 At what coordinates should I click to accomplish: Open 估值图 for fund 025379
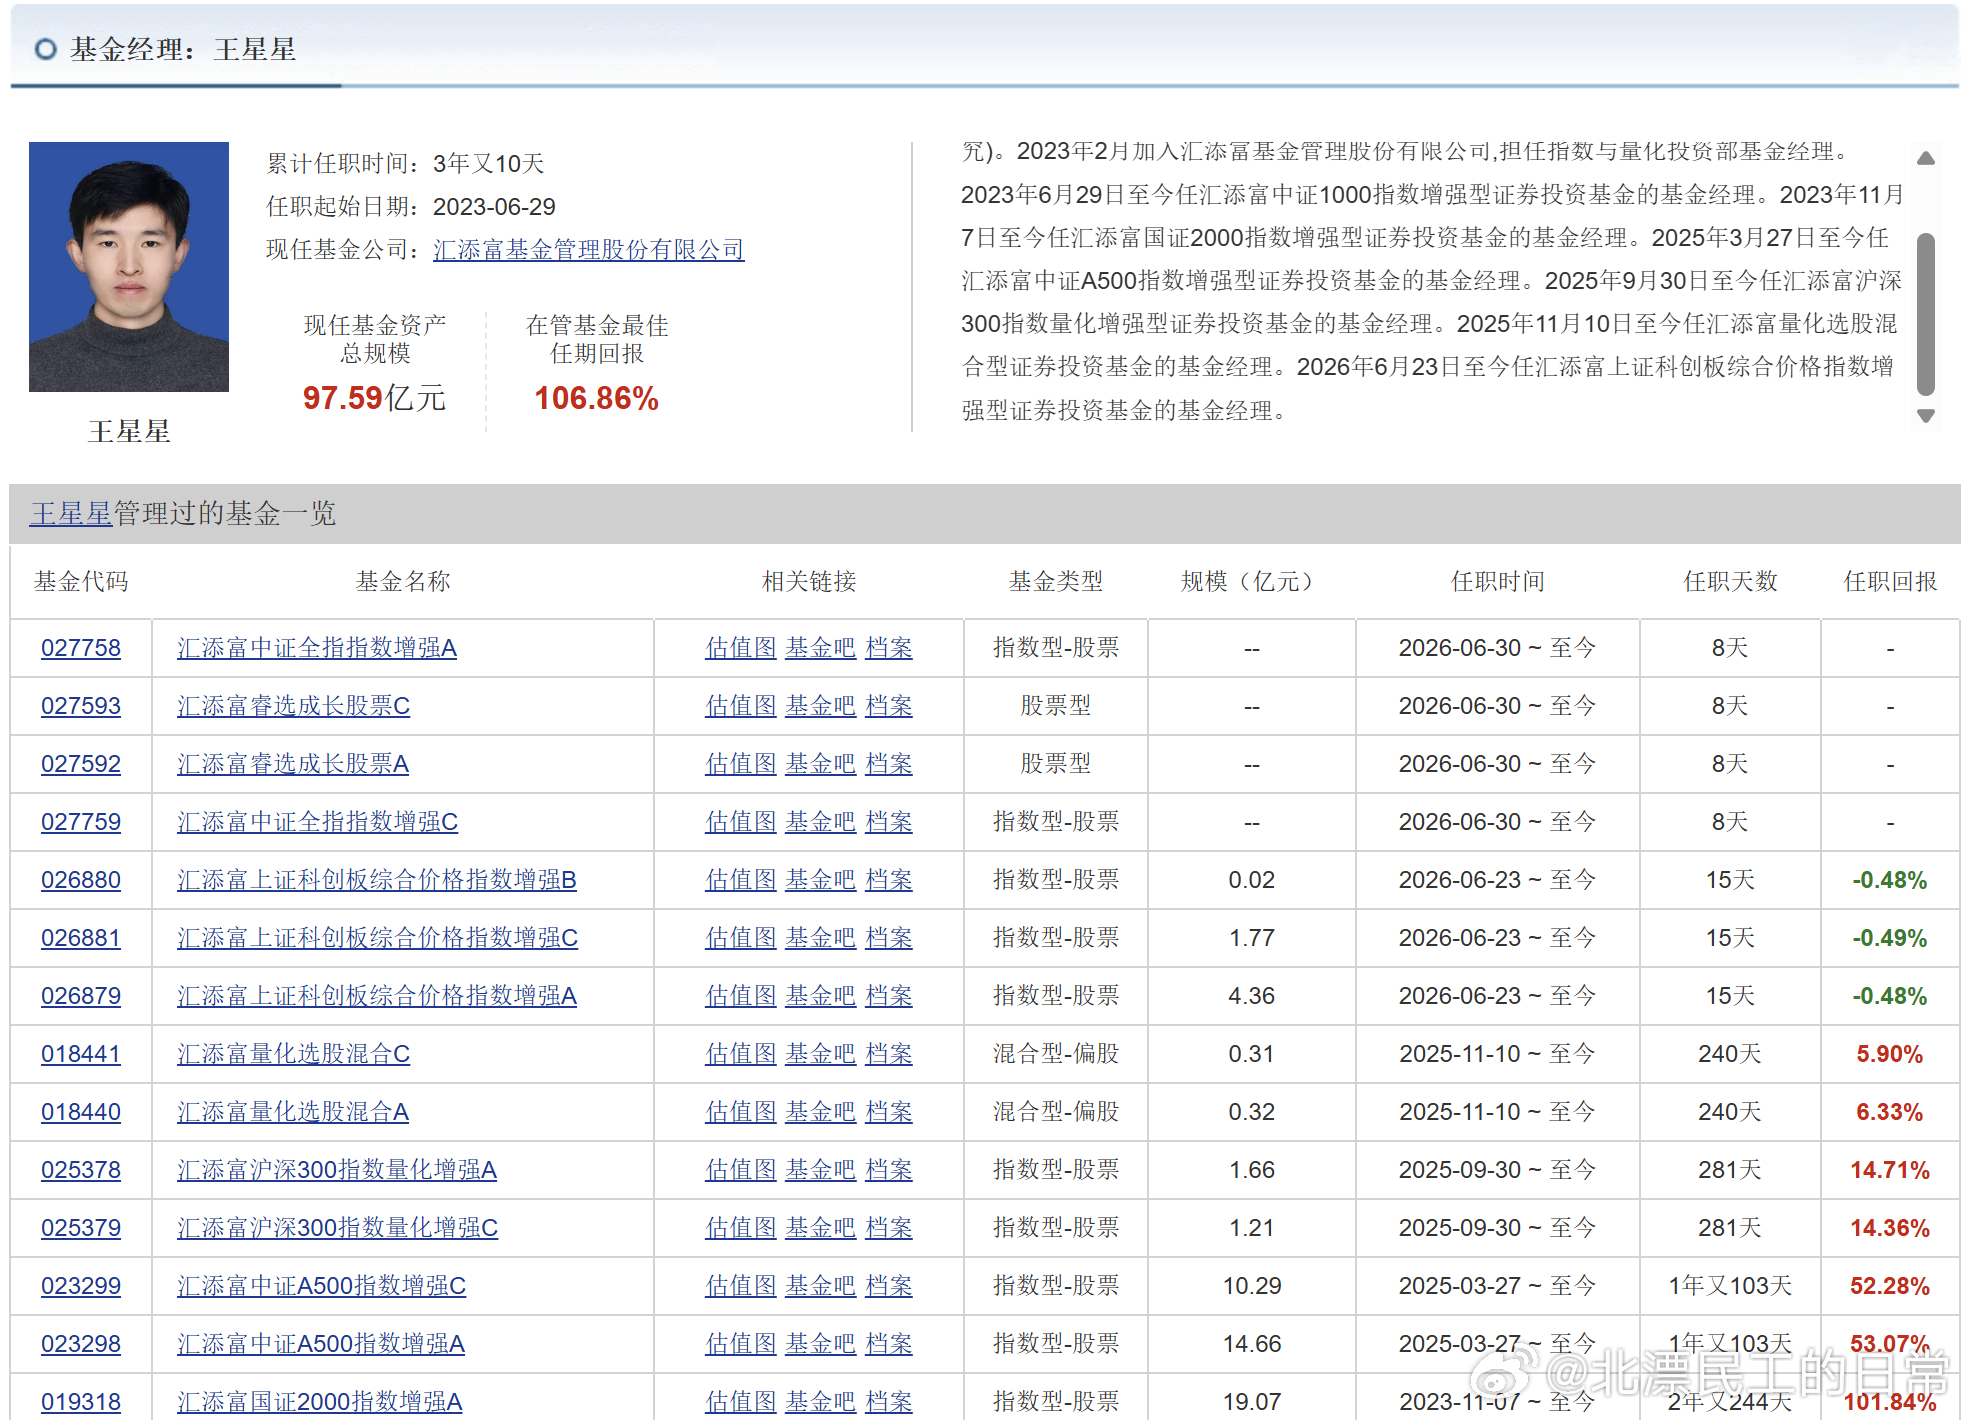pos(741,1228)
